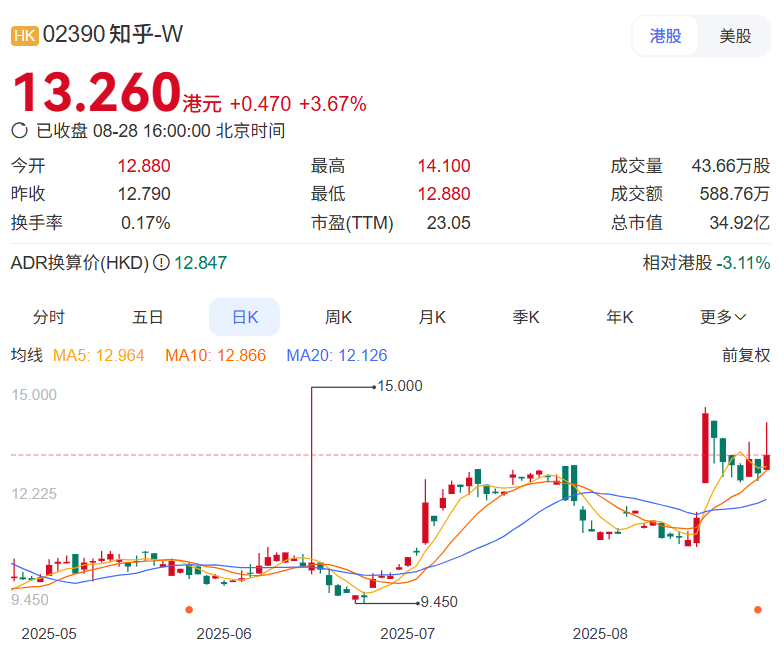This screenshot has width=784, height=654.
Task: Click the orange event dot at chart right edge
Action: 758,610
